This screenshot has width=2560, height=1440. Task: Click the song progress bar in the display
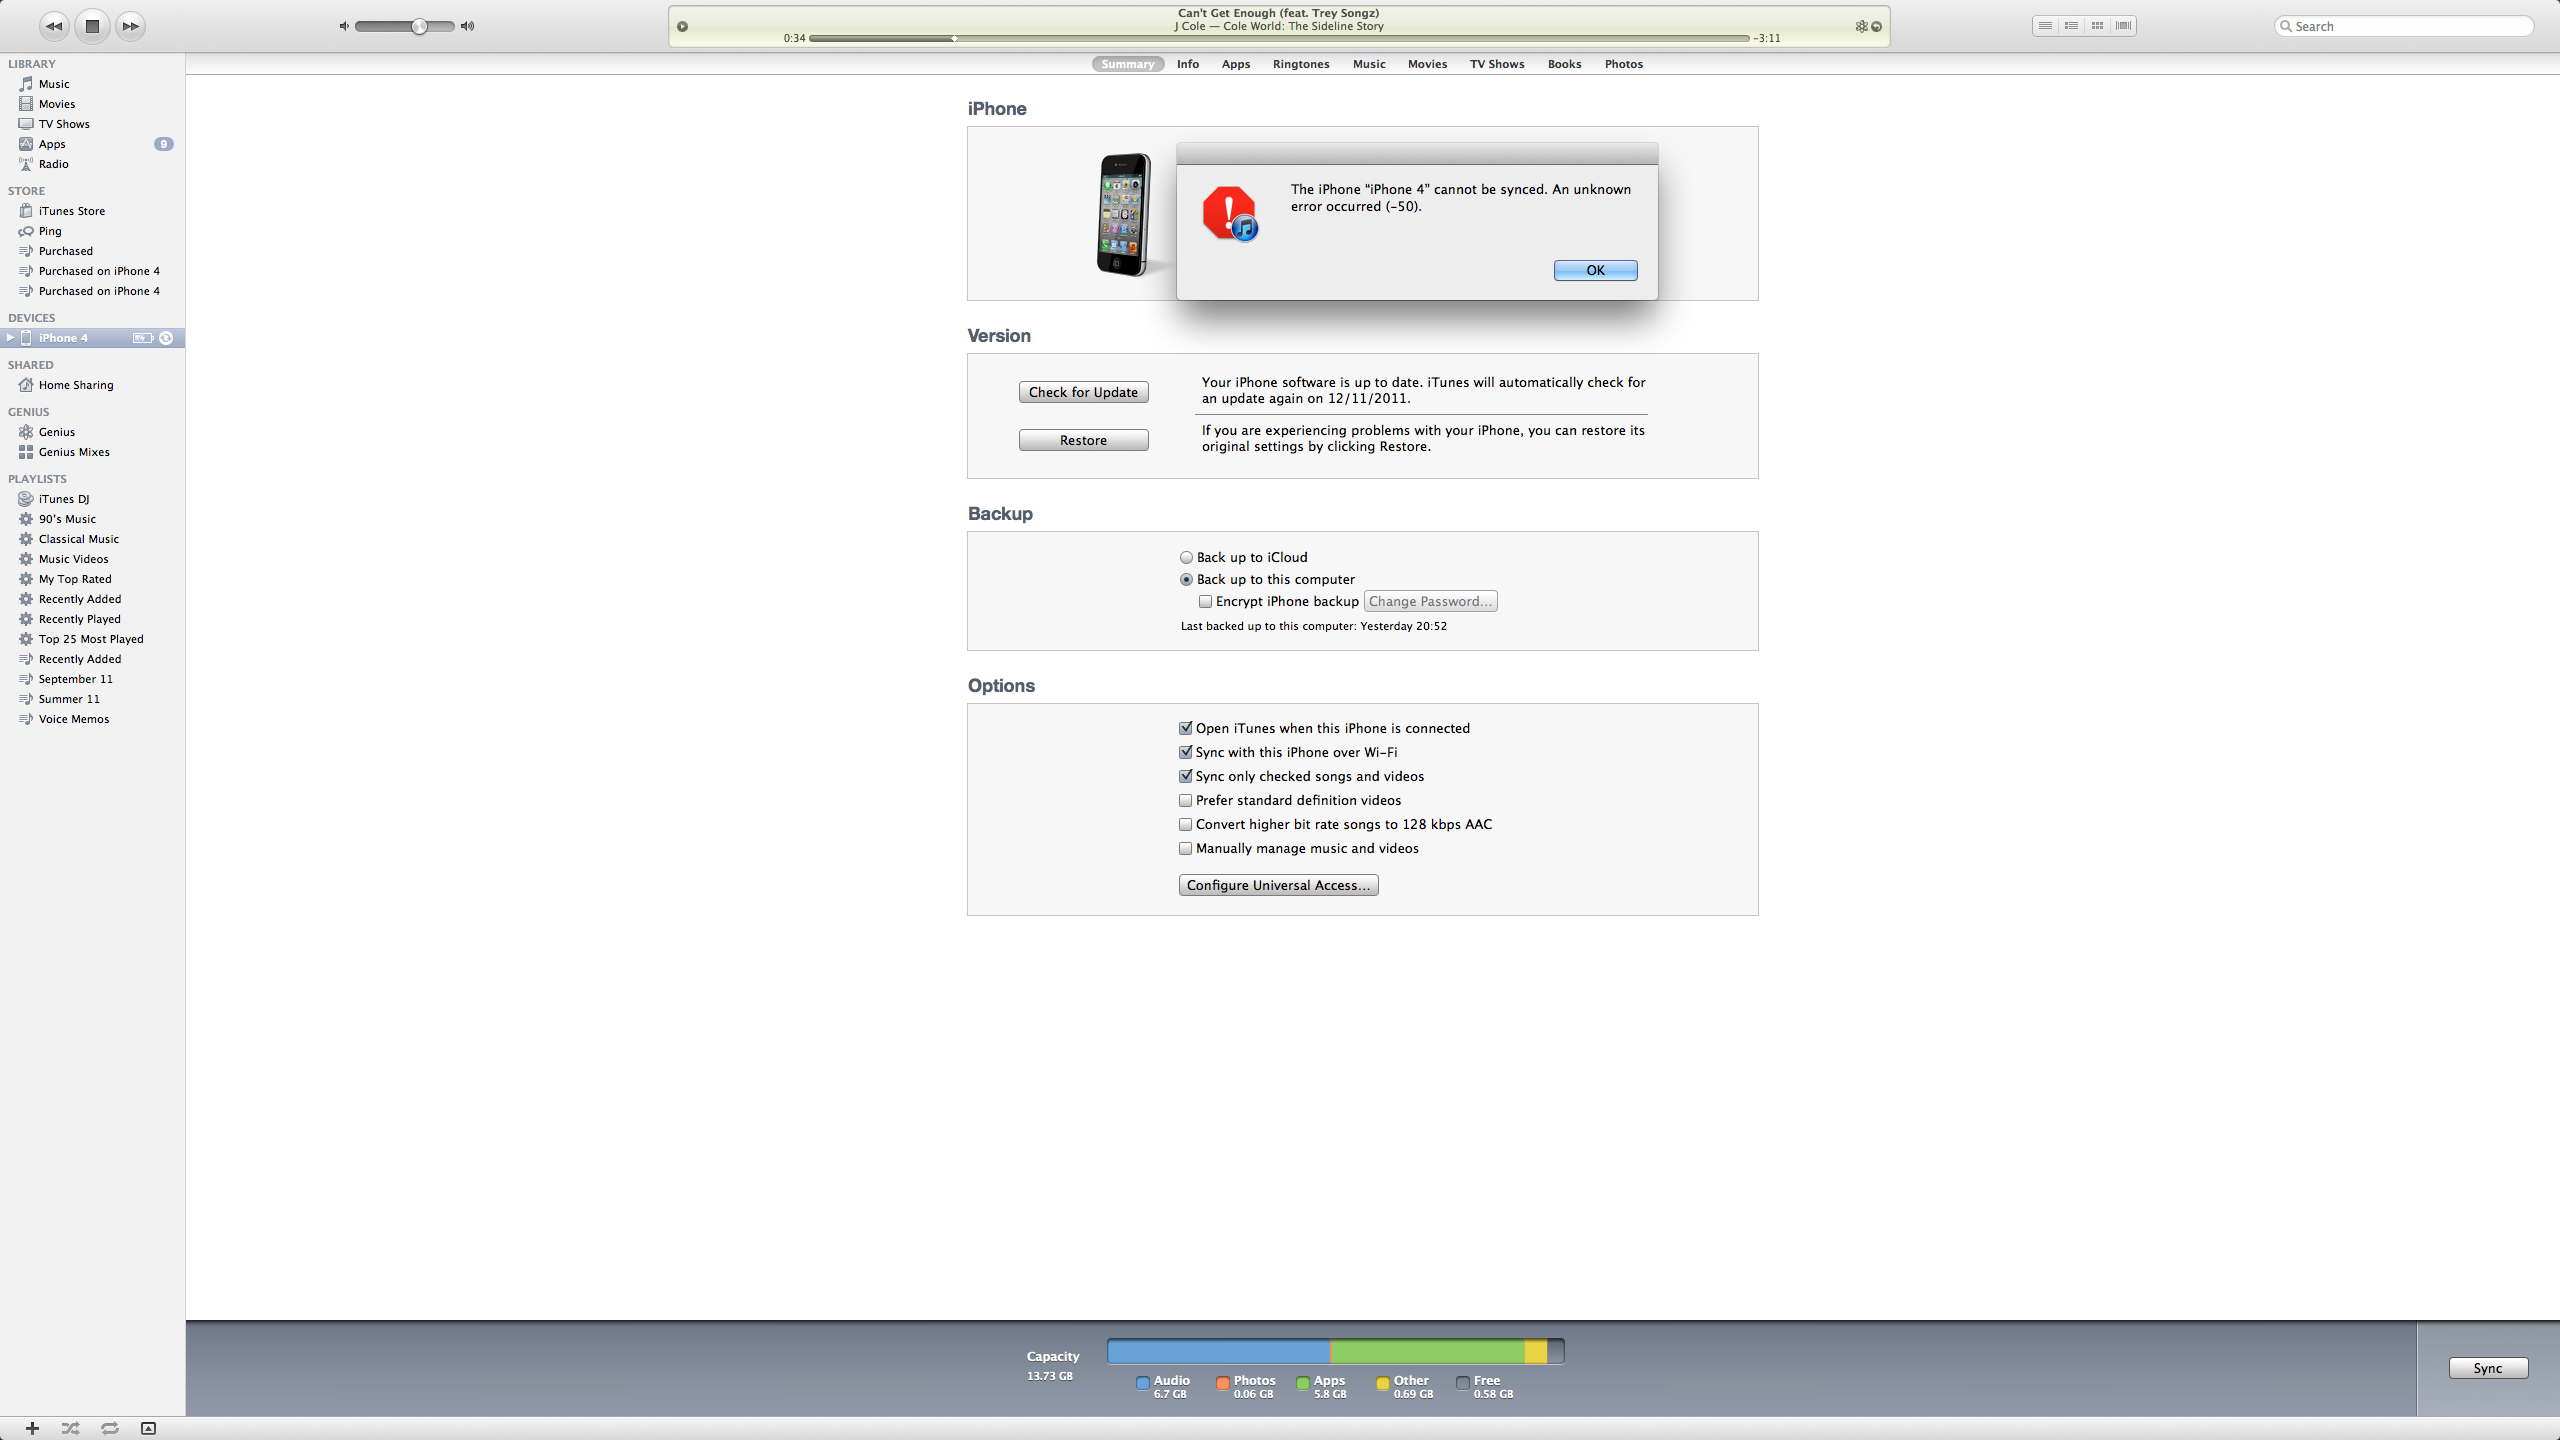point(1279,38)
